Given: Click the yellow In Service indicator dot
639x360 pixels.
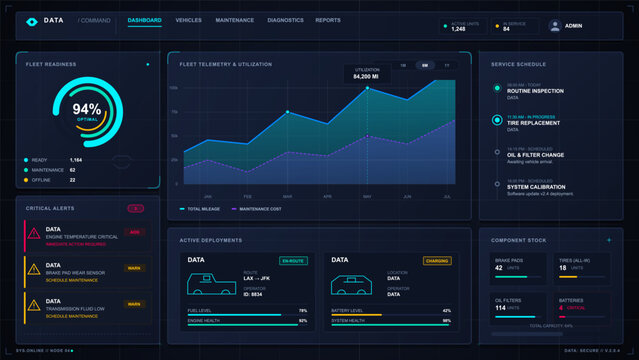Looking at the screenshot, I should tap(497, 26).
